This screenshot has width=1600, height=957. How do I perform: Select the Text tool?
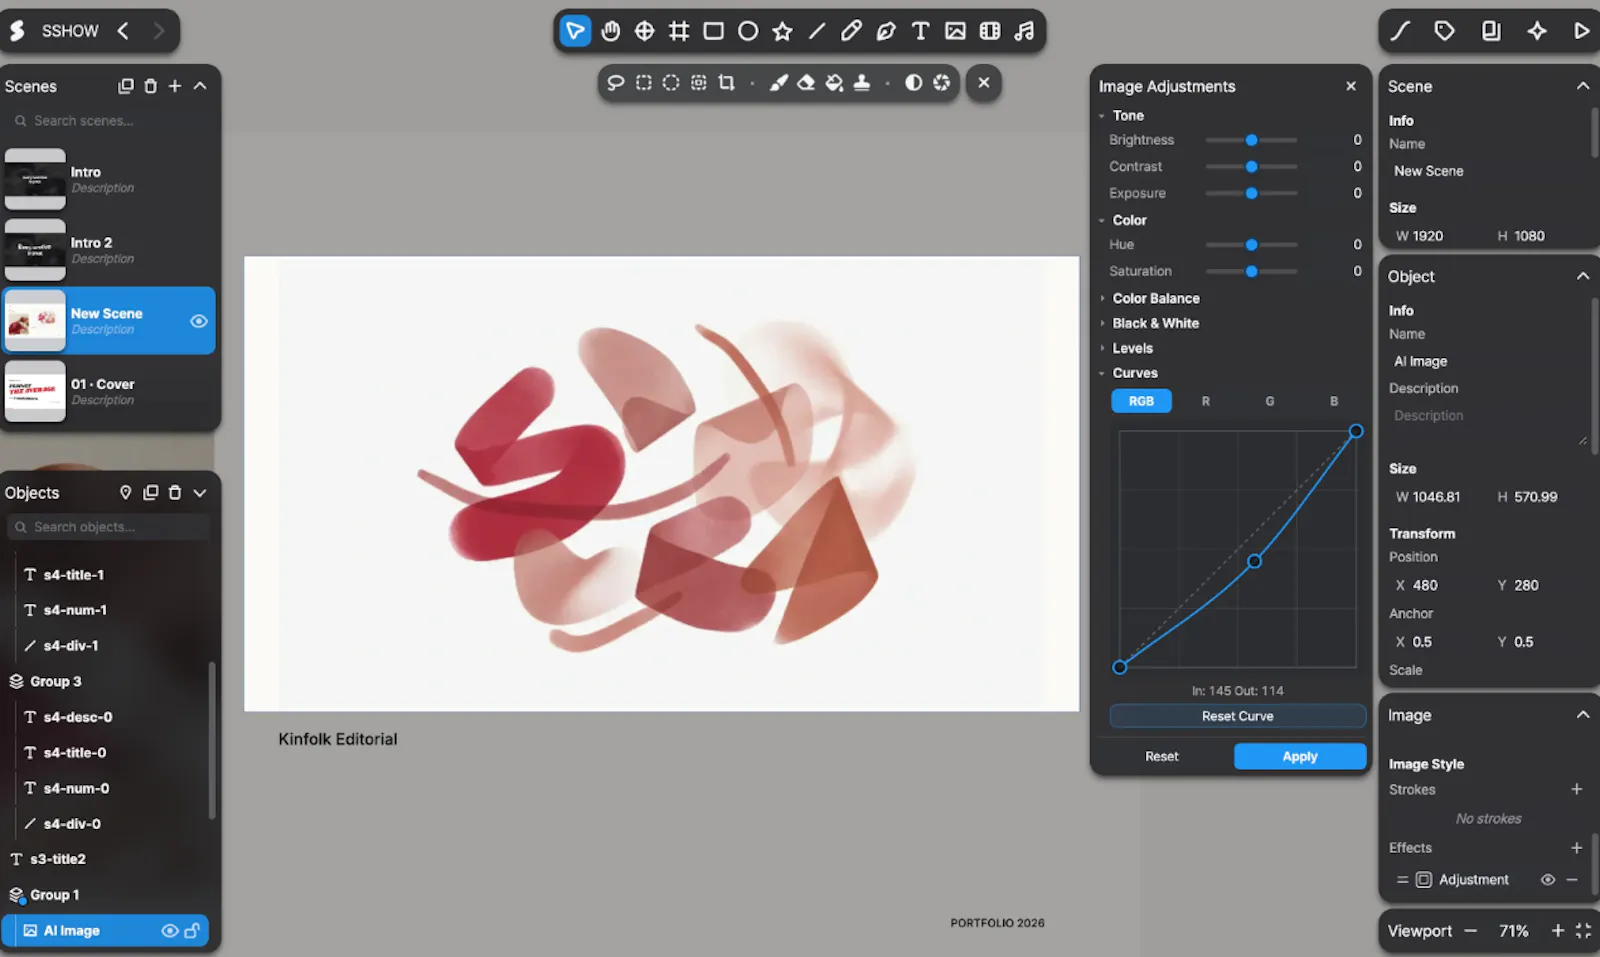click(920, 31)
